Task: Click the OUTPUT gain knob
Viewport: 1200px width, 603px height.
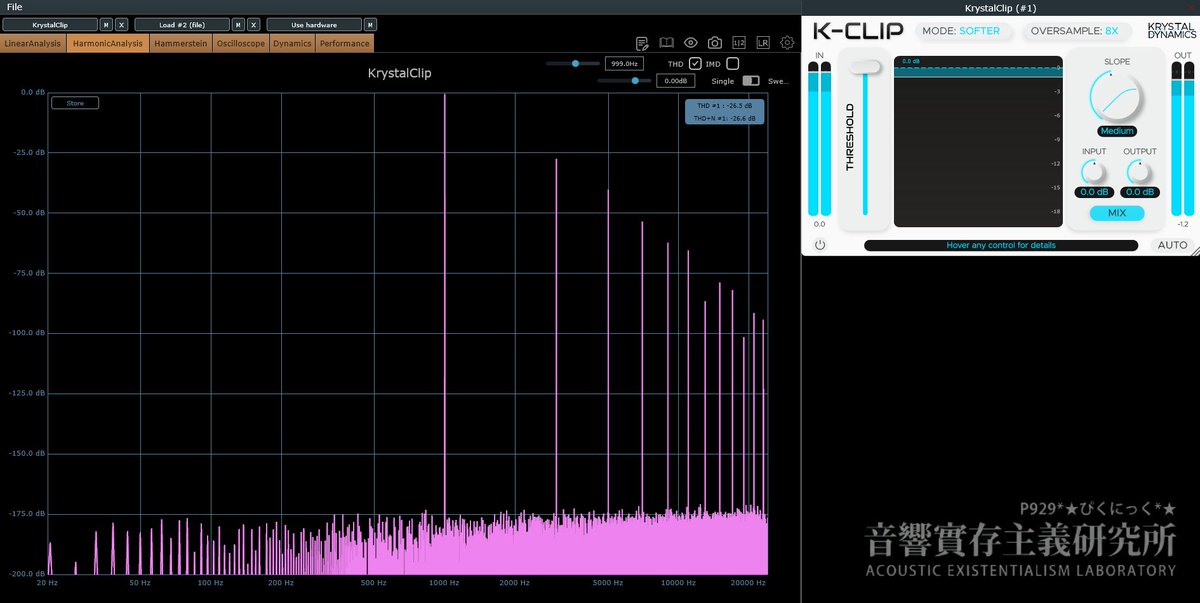Action: [x=1139, y=172]
